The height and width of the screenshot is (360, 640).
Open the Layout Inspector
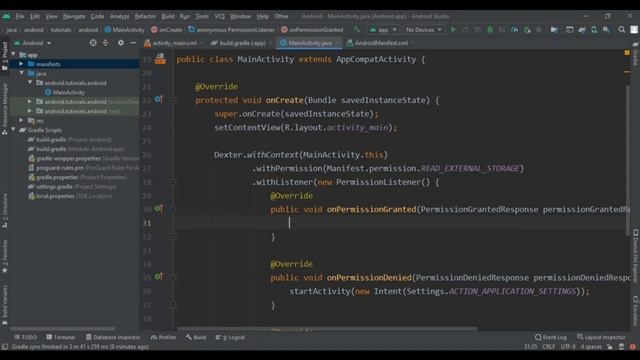601,337
